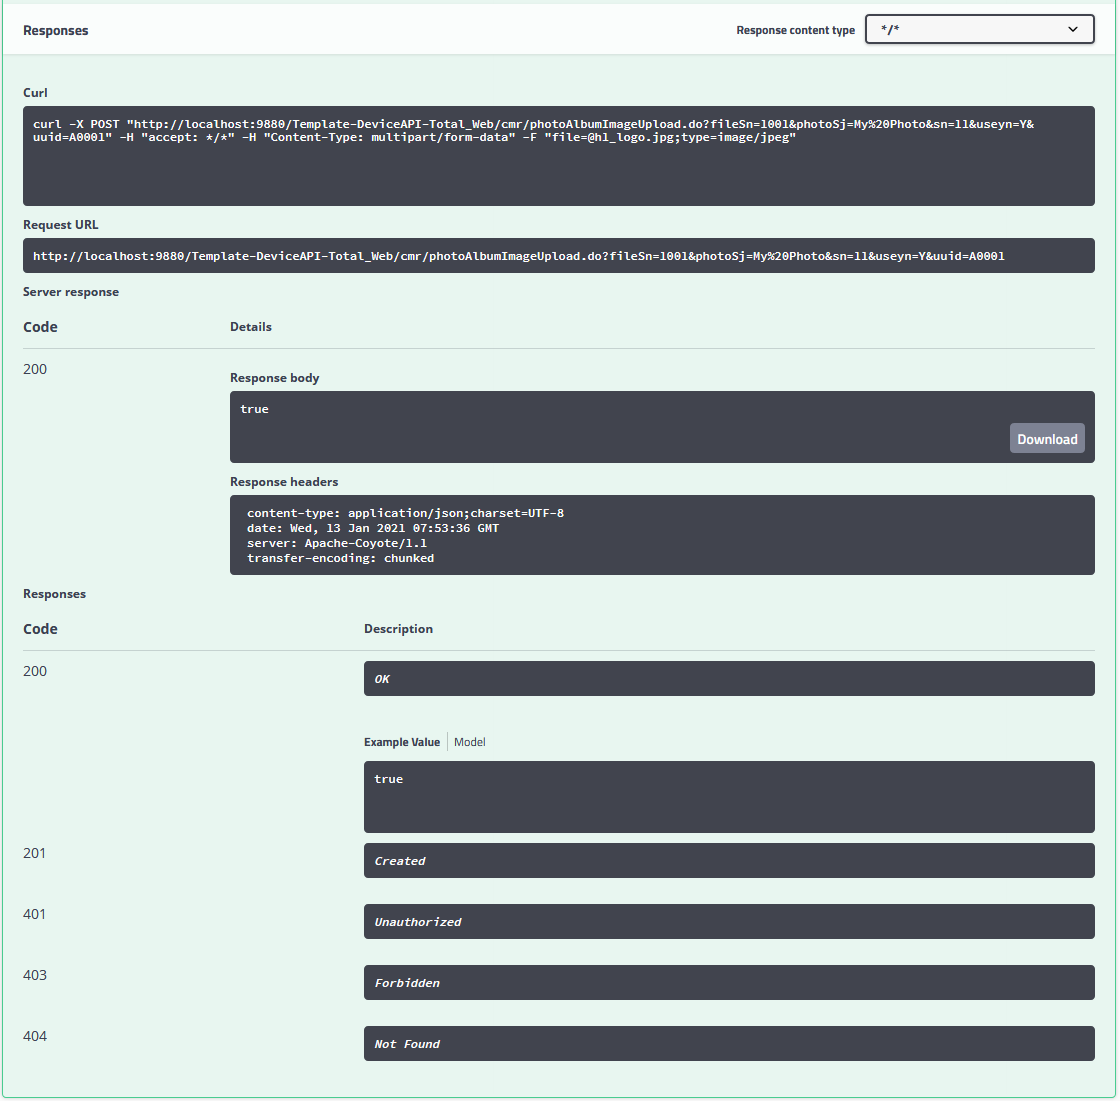The image size is (1120, 1101).
Task: Click the Response headers code block
Action: click(661, 535)
